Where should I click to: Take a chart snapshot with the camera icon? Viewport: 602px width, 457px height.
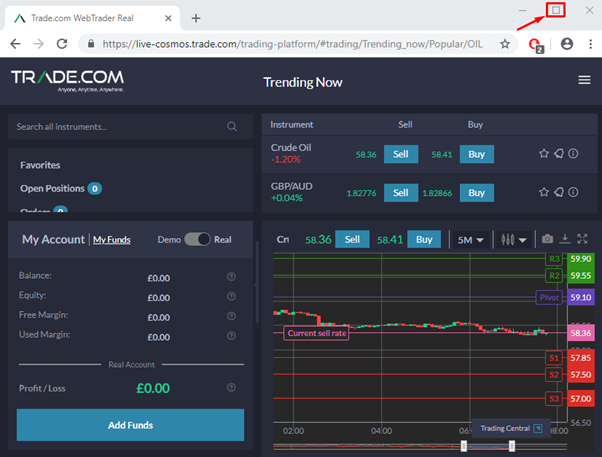point(547,239)
